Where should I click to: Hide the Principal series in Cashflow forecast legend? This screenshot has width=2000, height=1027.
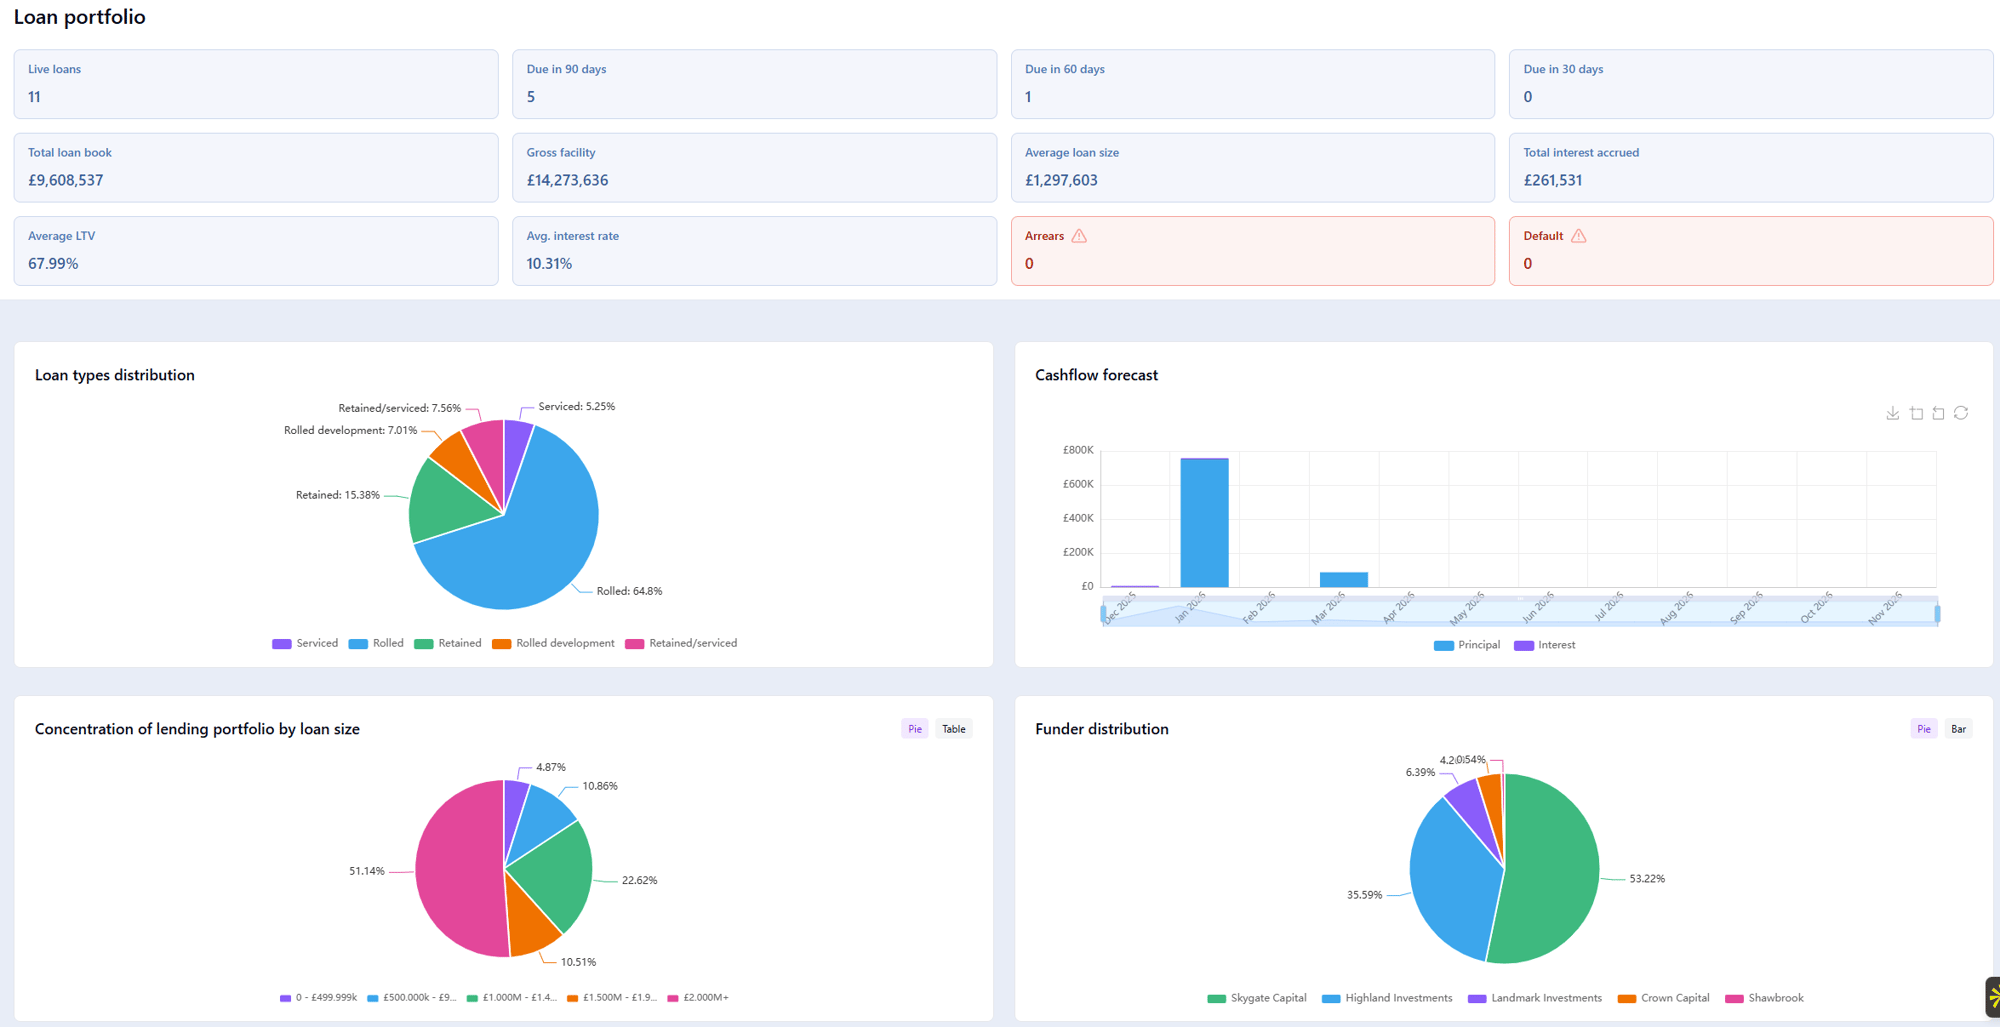(1468, 645)
